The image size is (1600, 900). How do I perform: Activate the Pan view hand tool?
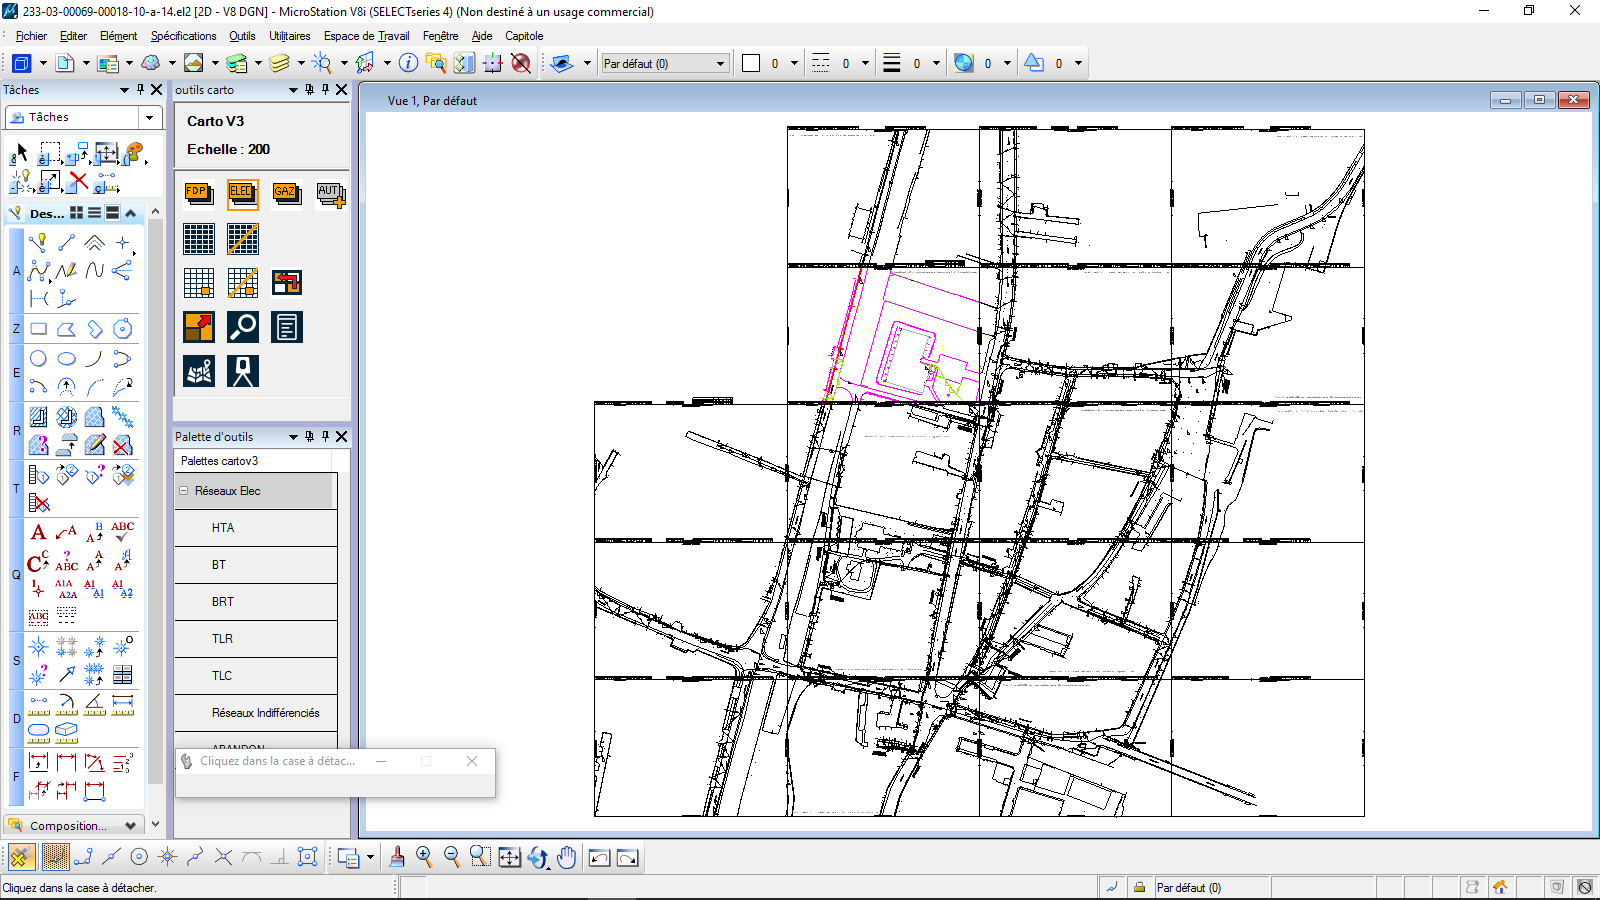[567, 857]
